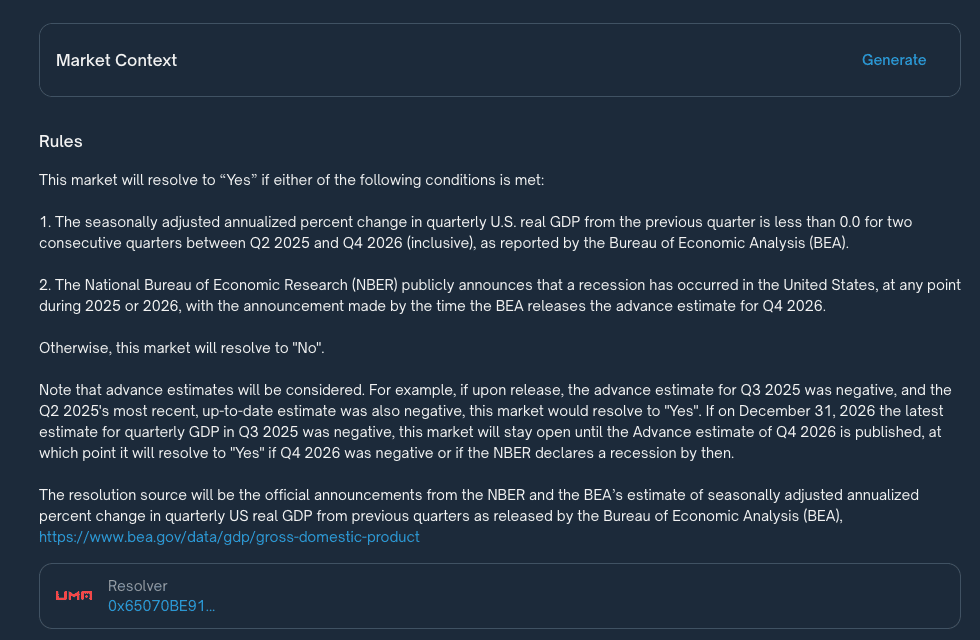Click the Generate button in Market Context
This screenshot has height=640, width=980.
[893, 60]
